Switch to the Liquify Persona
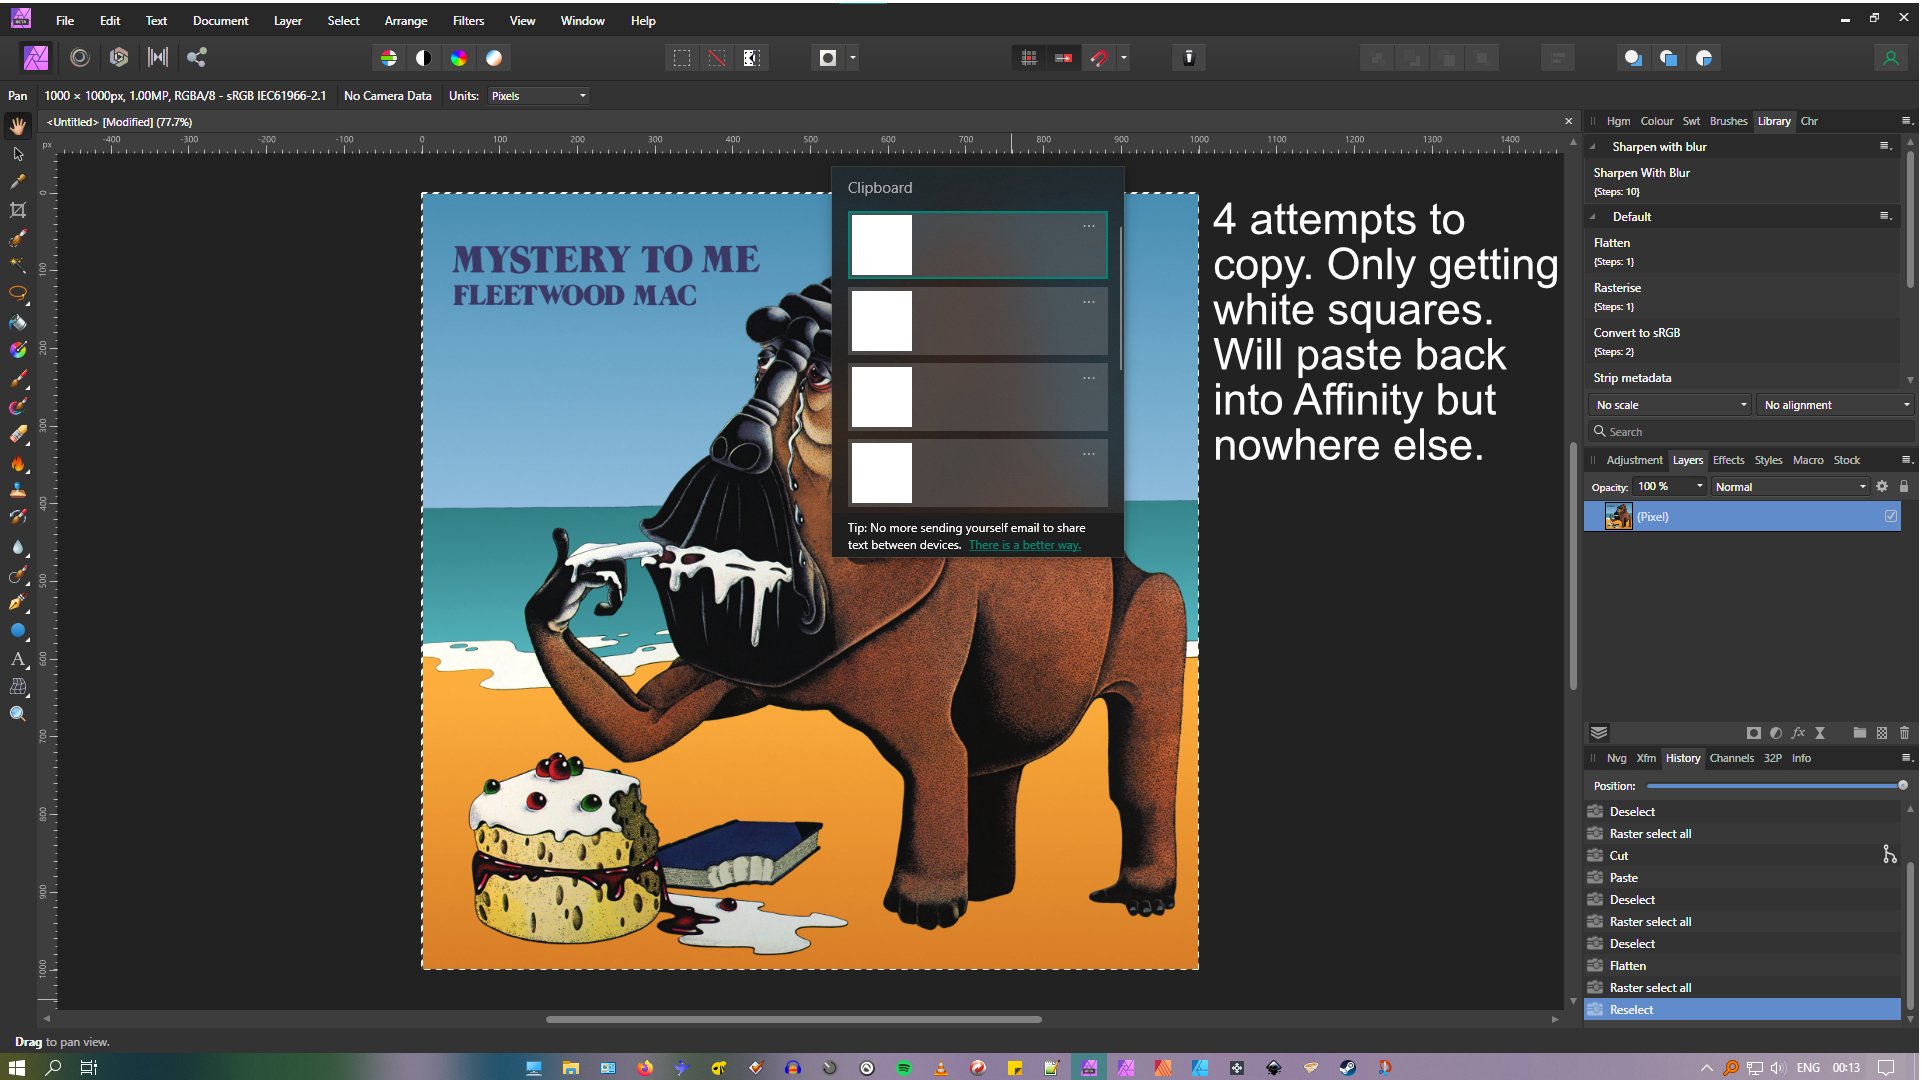Viewport: 1922px width, 1080px height. coord(80,58)
